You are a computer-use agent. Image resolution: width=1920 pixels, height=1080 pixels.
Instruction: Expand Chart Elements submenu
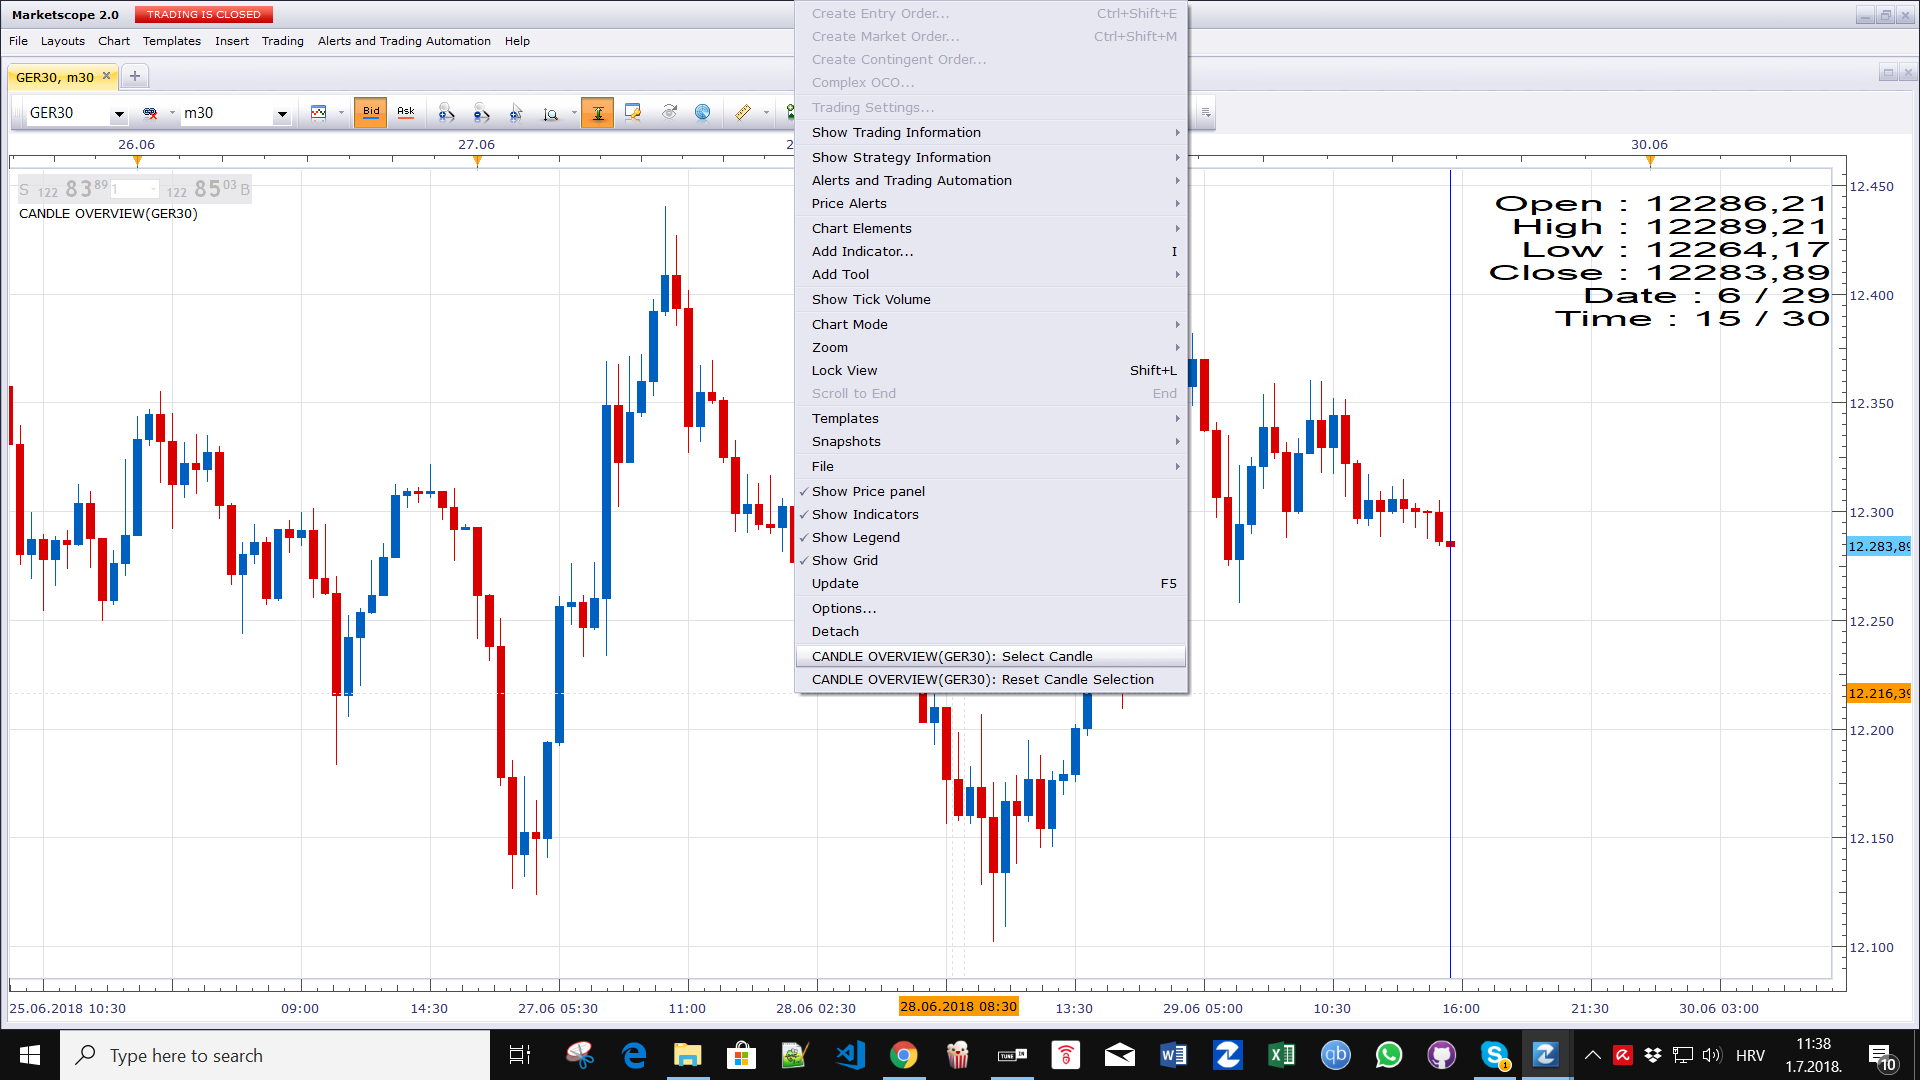click(990, 228)
